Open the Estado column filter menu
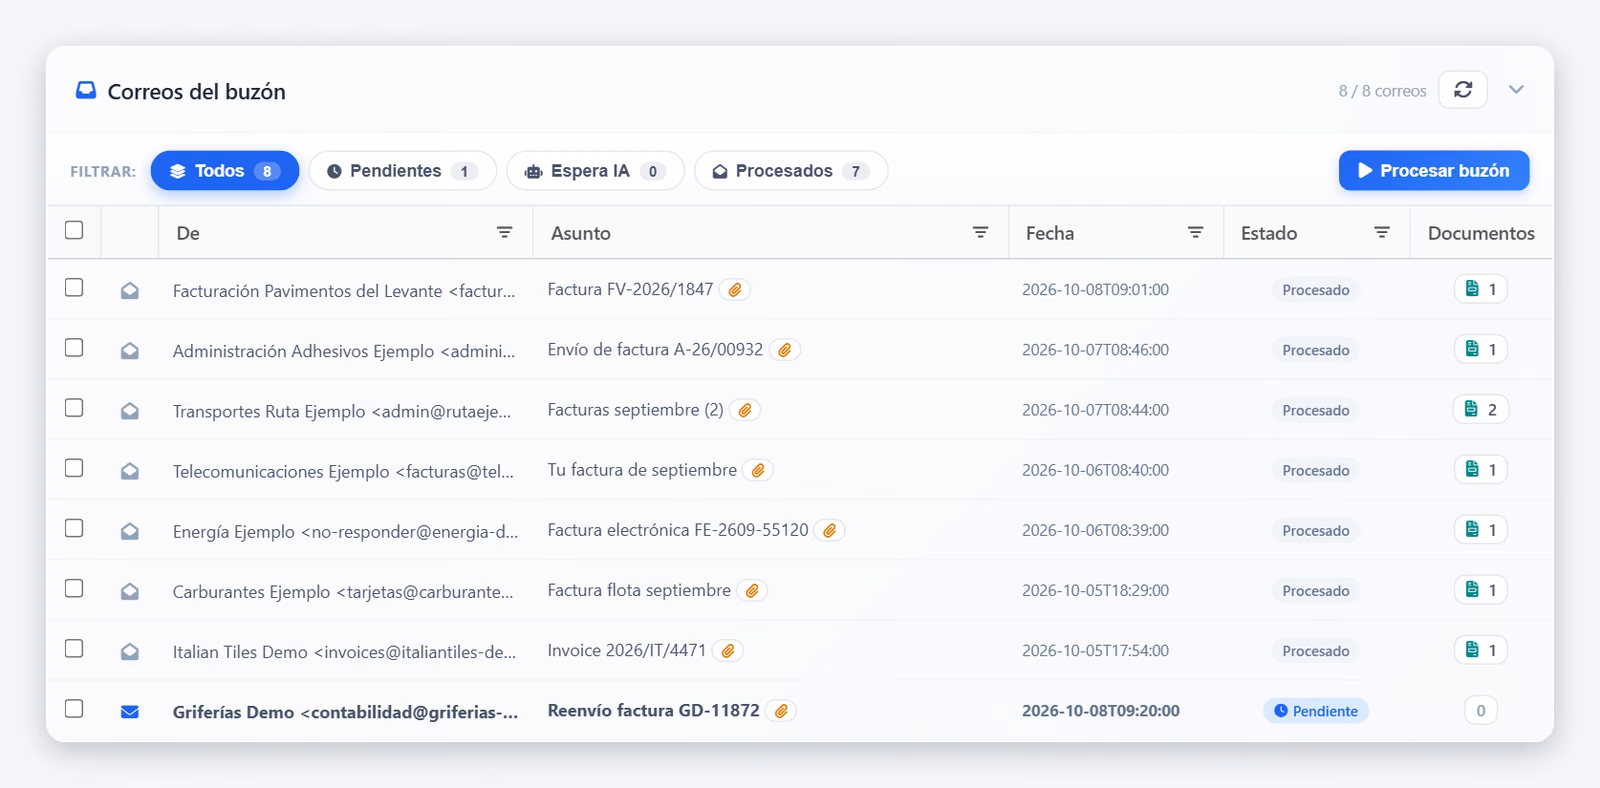 click(1382, 232)
